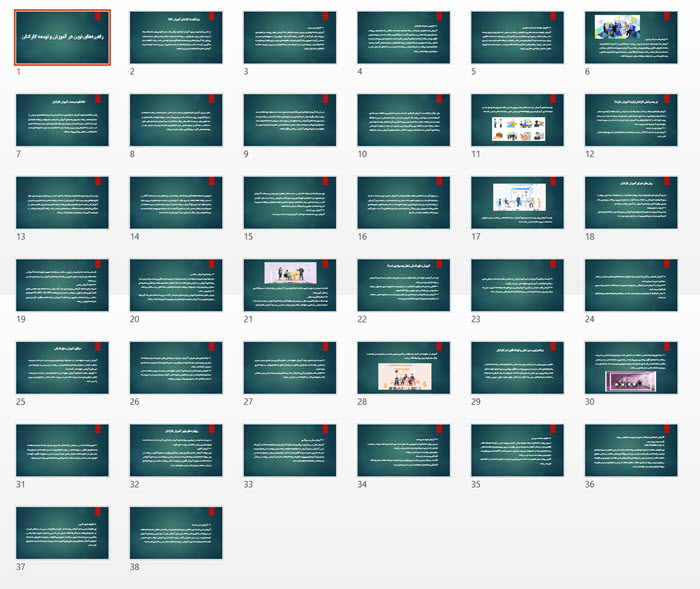Select slide 31 thumbnail

pyautogui.click(x=62, y=451)
